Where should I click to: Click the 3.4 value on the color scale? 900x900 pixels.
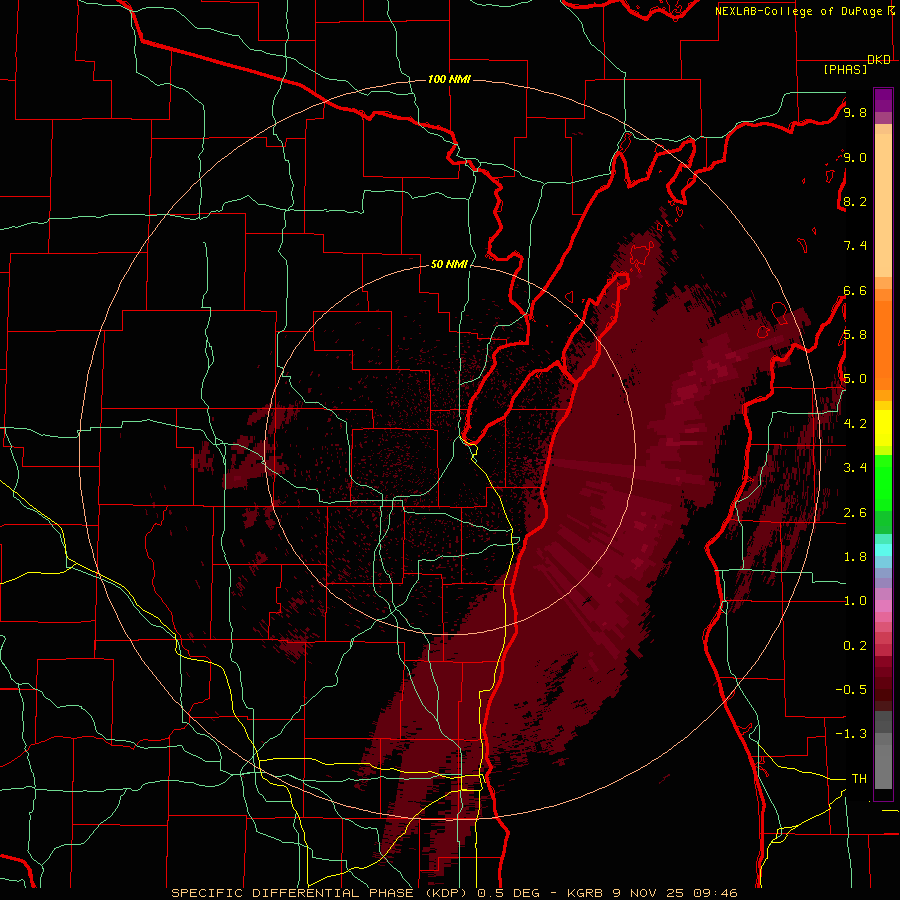tap(855, 467)
